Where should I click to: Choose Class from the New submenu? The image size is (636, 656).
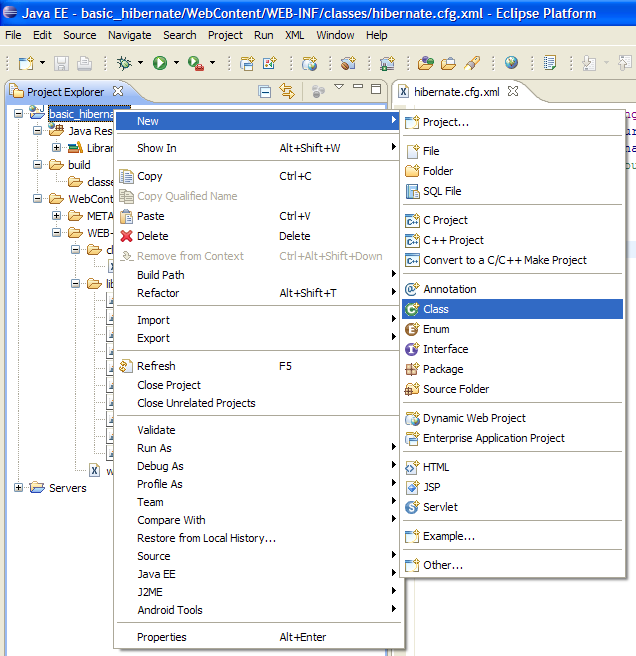click(512, 309)
